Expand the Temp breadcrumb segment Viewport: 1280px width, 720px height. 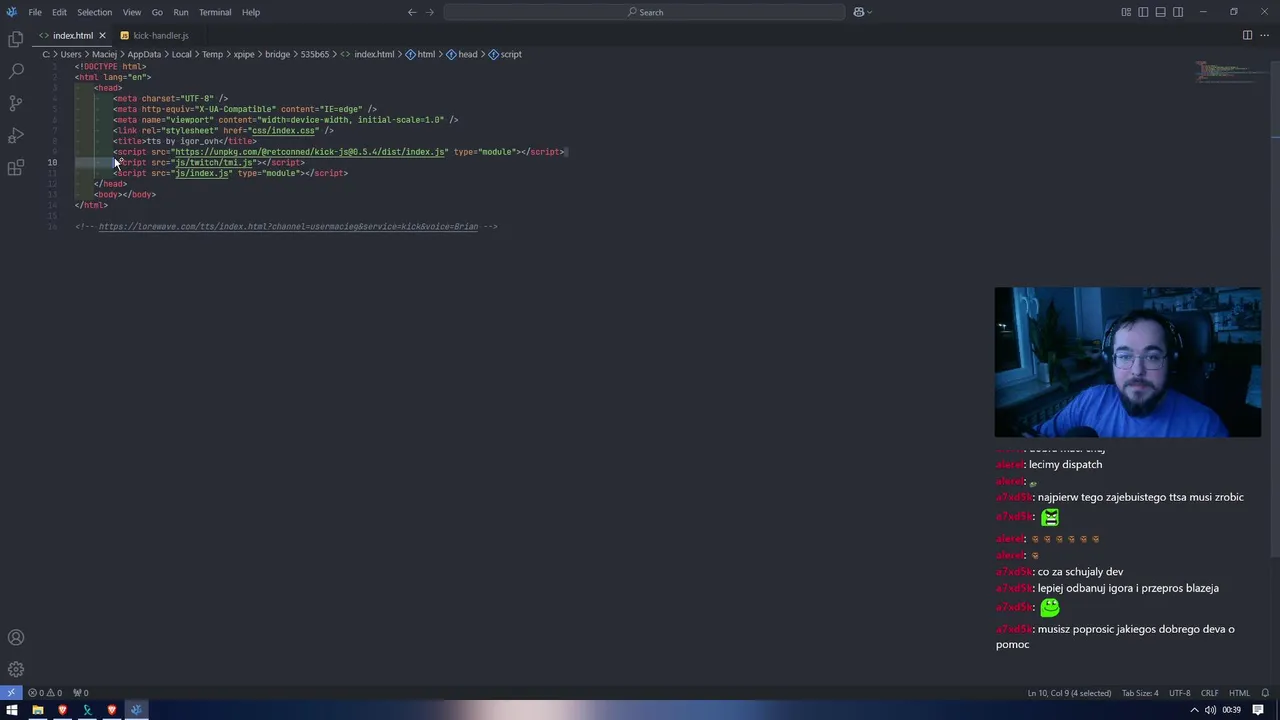pyautogui.click(x=212, y=54)
